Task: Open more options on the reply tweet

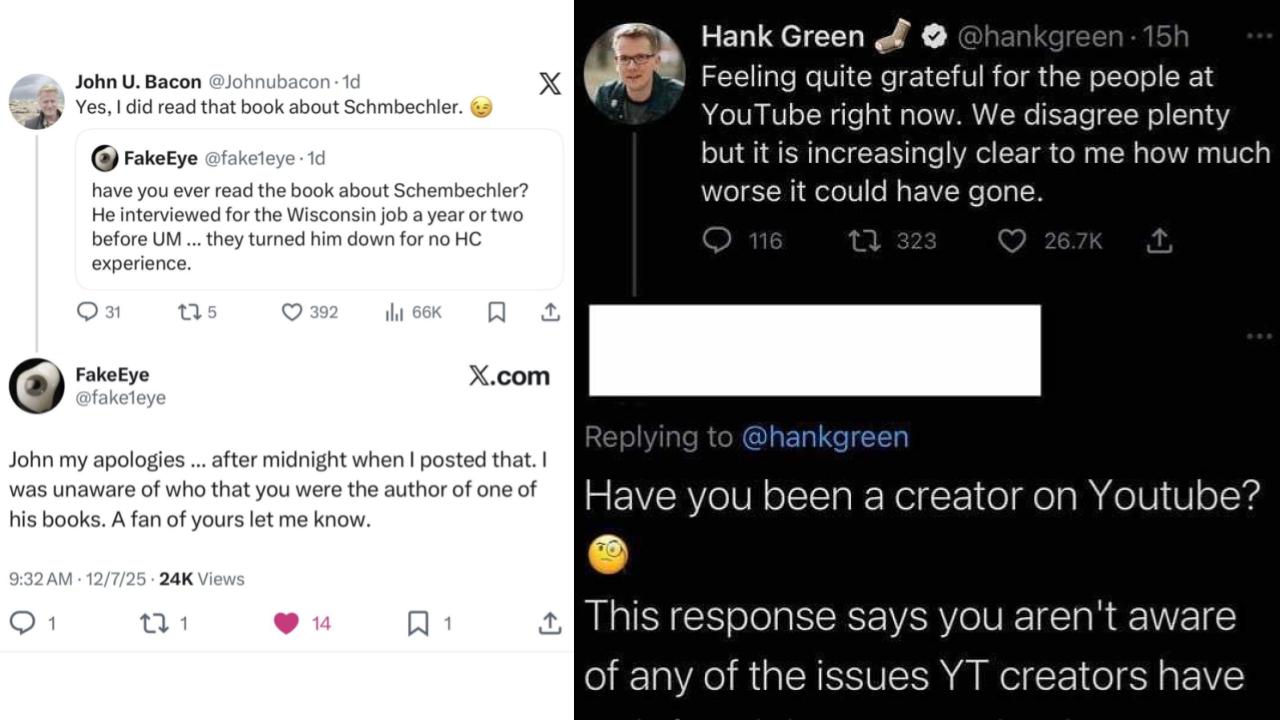Action: pos(1259,336)
